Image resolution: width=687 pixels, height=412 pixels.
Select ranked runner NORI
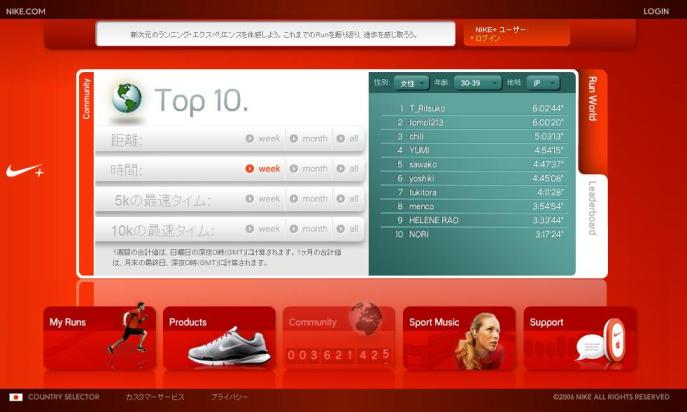474,234
